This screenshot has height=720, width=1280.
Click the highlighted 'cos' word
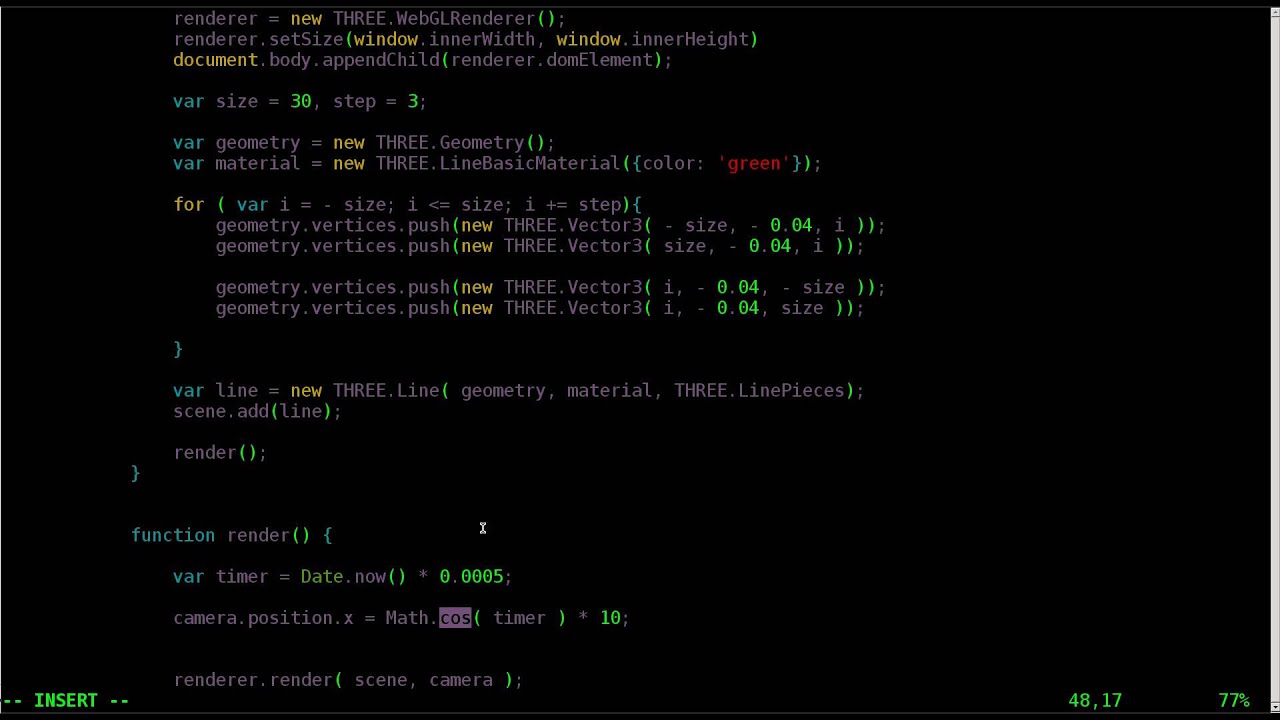point(455,618)
